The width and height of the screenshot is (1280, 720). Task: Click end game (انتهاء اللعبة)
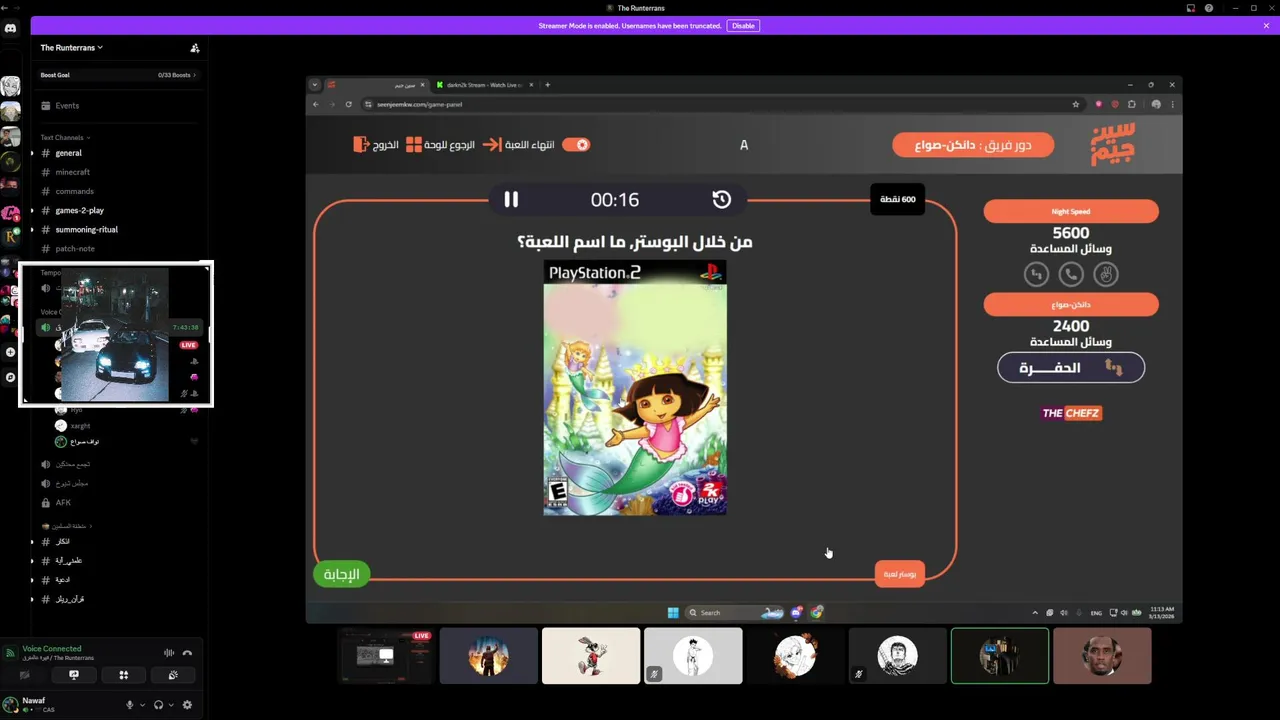coord(520,145)
